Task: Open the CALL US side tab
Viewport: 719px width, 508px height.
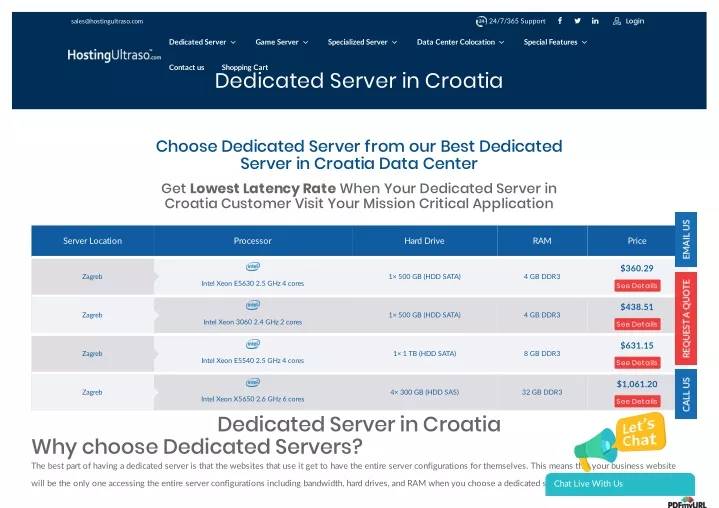Action: tap(686, 394)
